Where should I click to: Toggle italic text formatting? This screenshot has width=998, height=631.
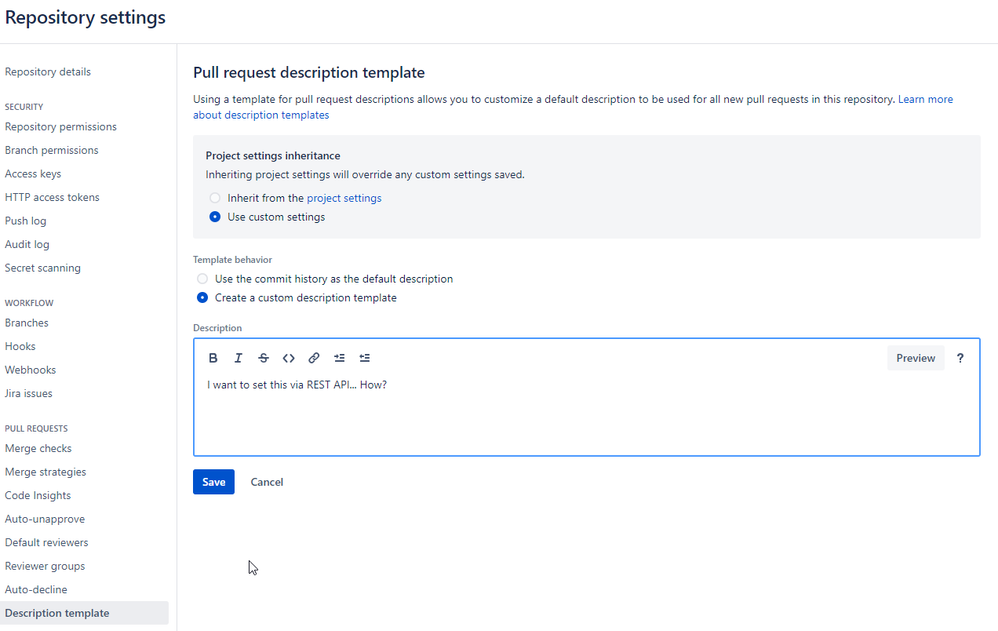click(x=238, y=358)
